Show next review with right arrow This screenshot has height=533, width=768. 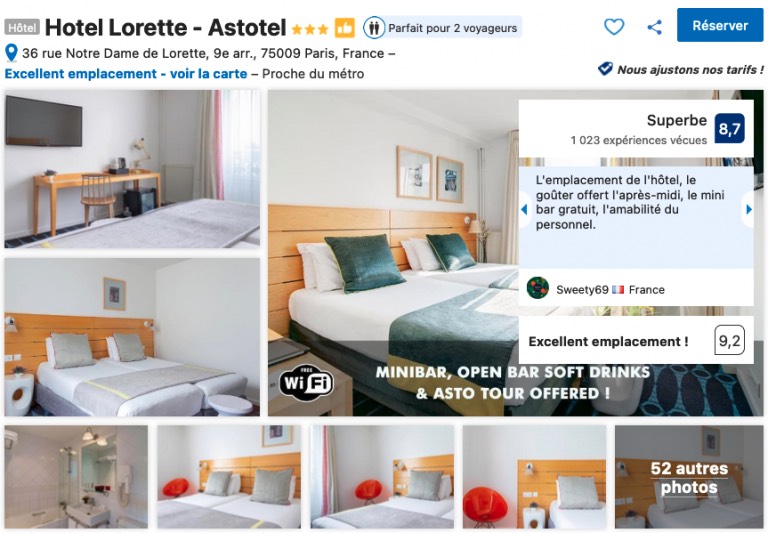[x=748, y=210]
